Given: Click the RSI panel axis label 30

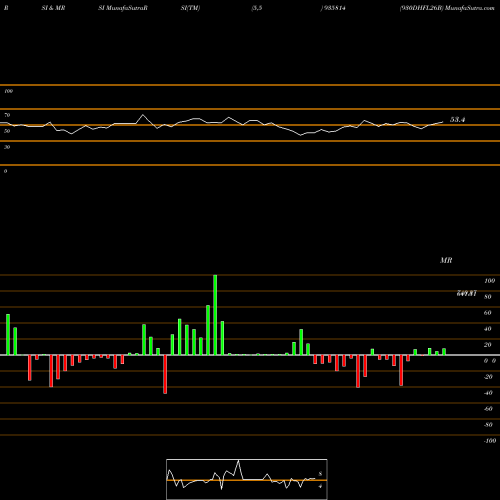Looking at the screenshot, I should pos(7,147).
